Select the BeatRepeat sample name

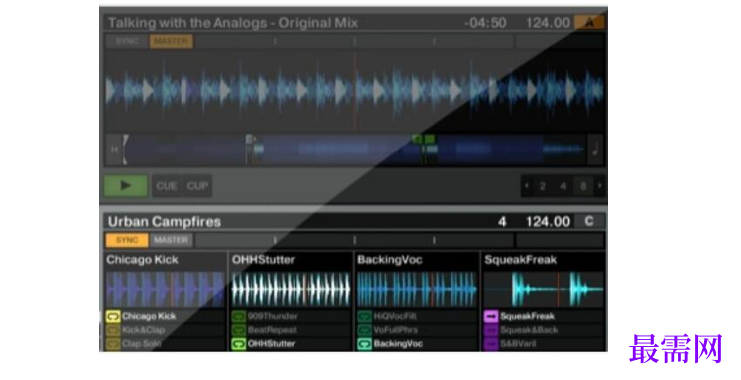[272, 330]
